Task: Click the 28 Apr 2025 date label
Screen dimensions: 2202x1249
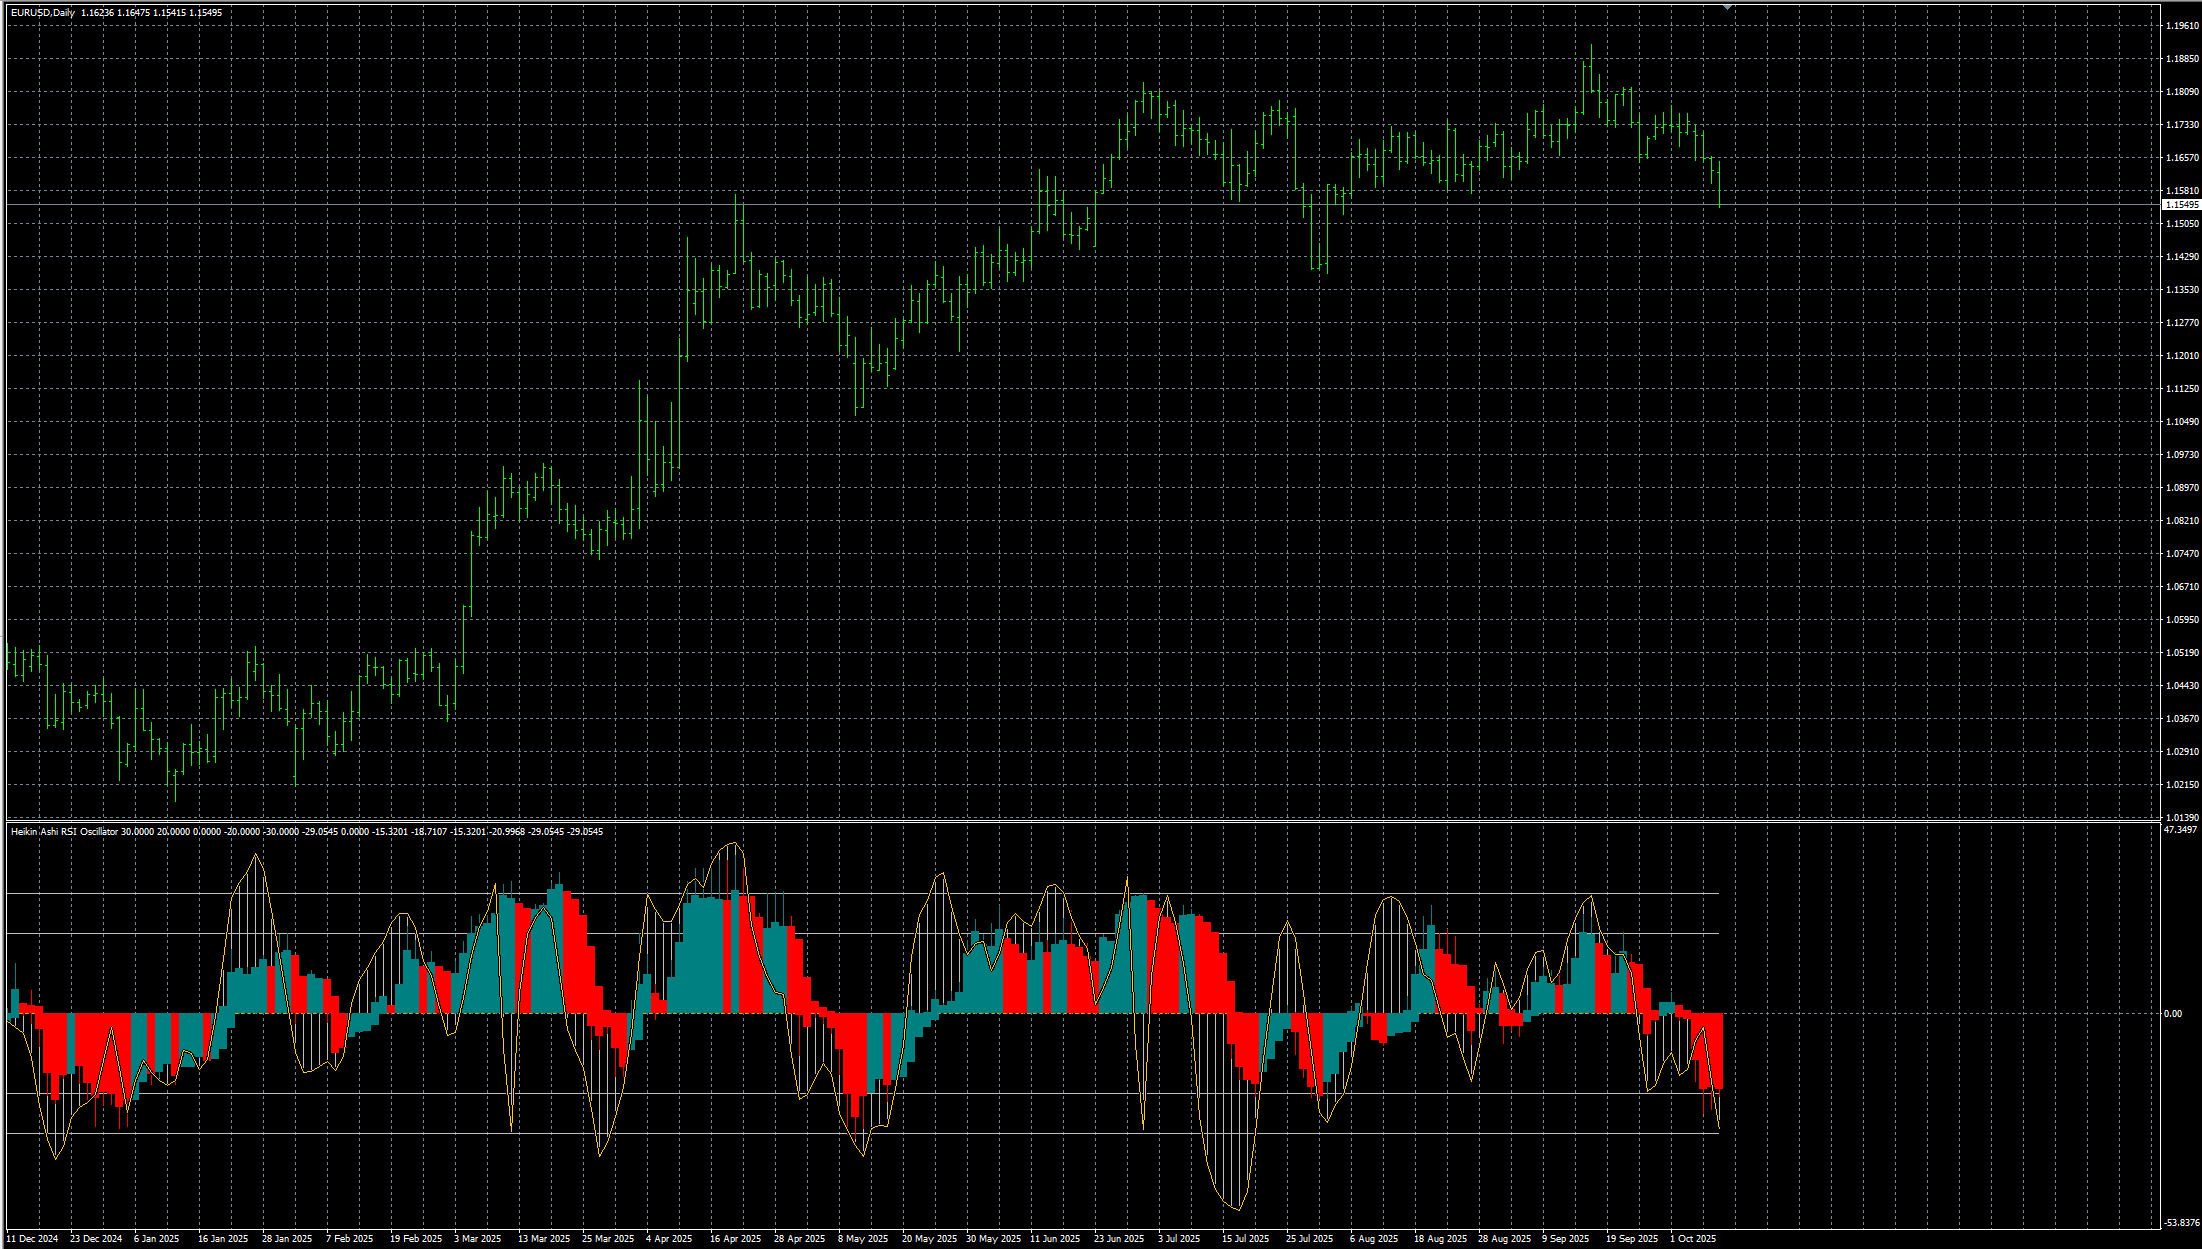Action: [x=800, y=1239]
